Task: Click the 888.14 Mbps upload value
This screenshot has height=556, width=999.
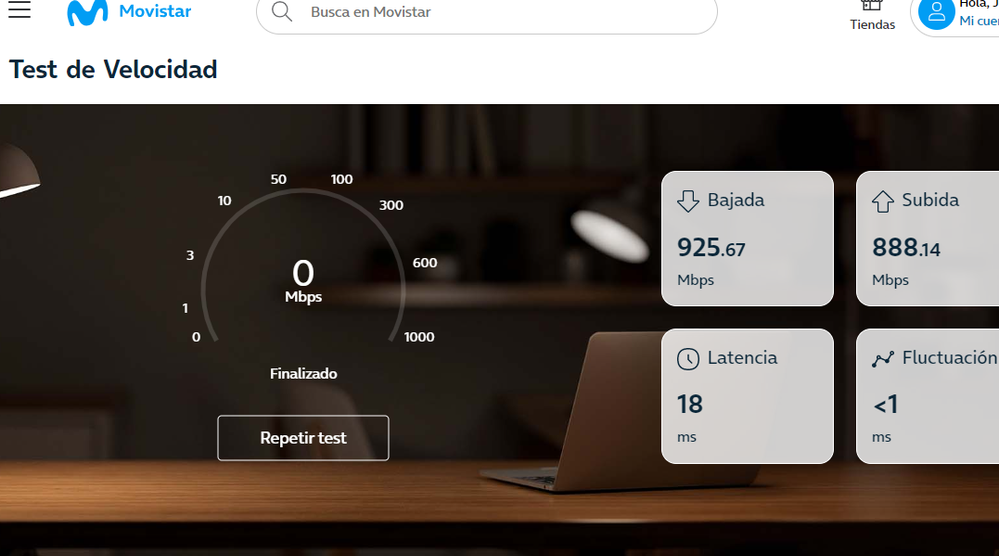Action: [x=906, y=247]
